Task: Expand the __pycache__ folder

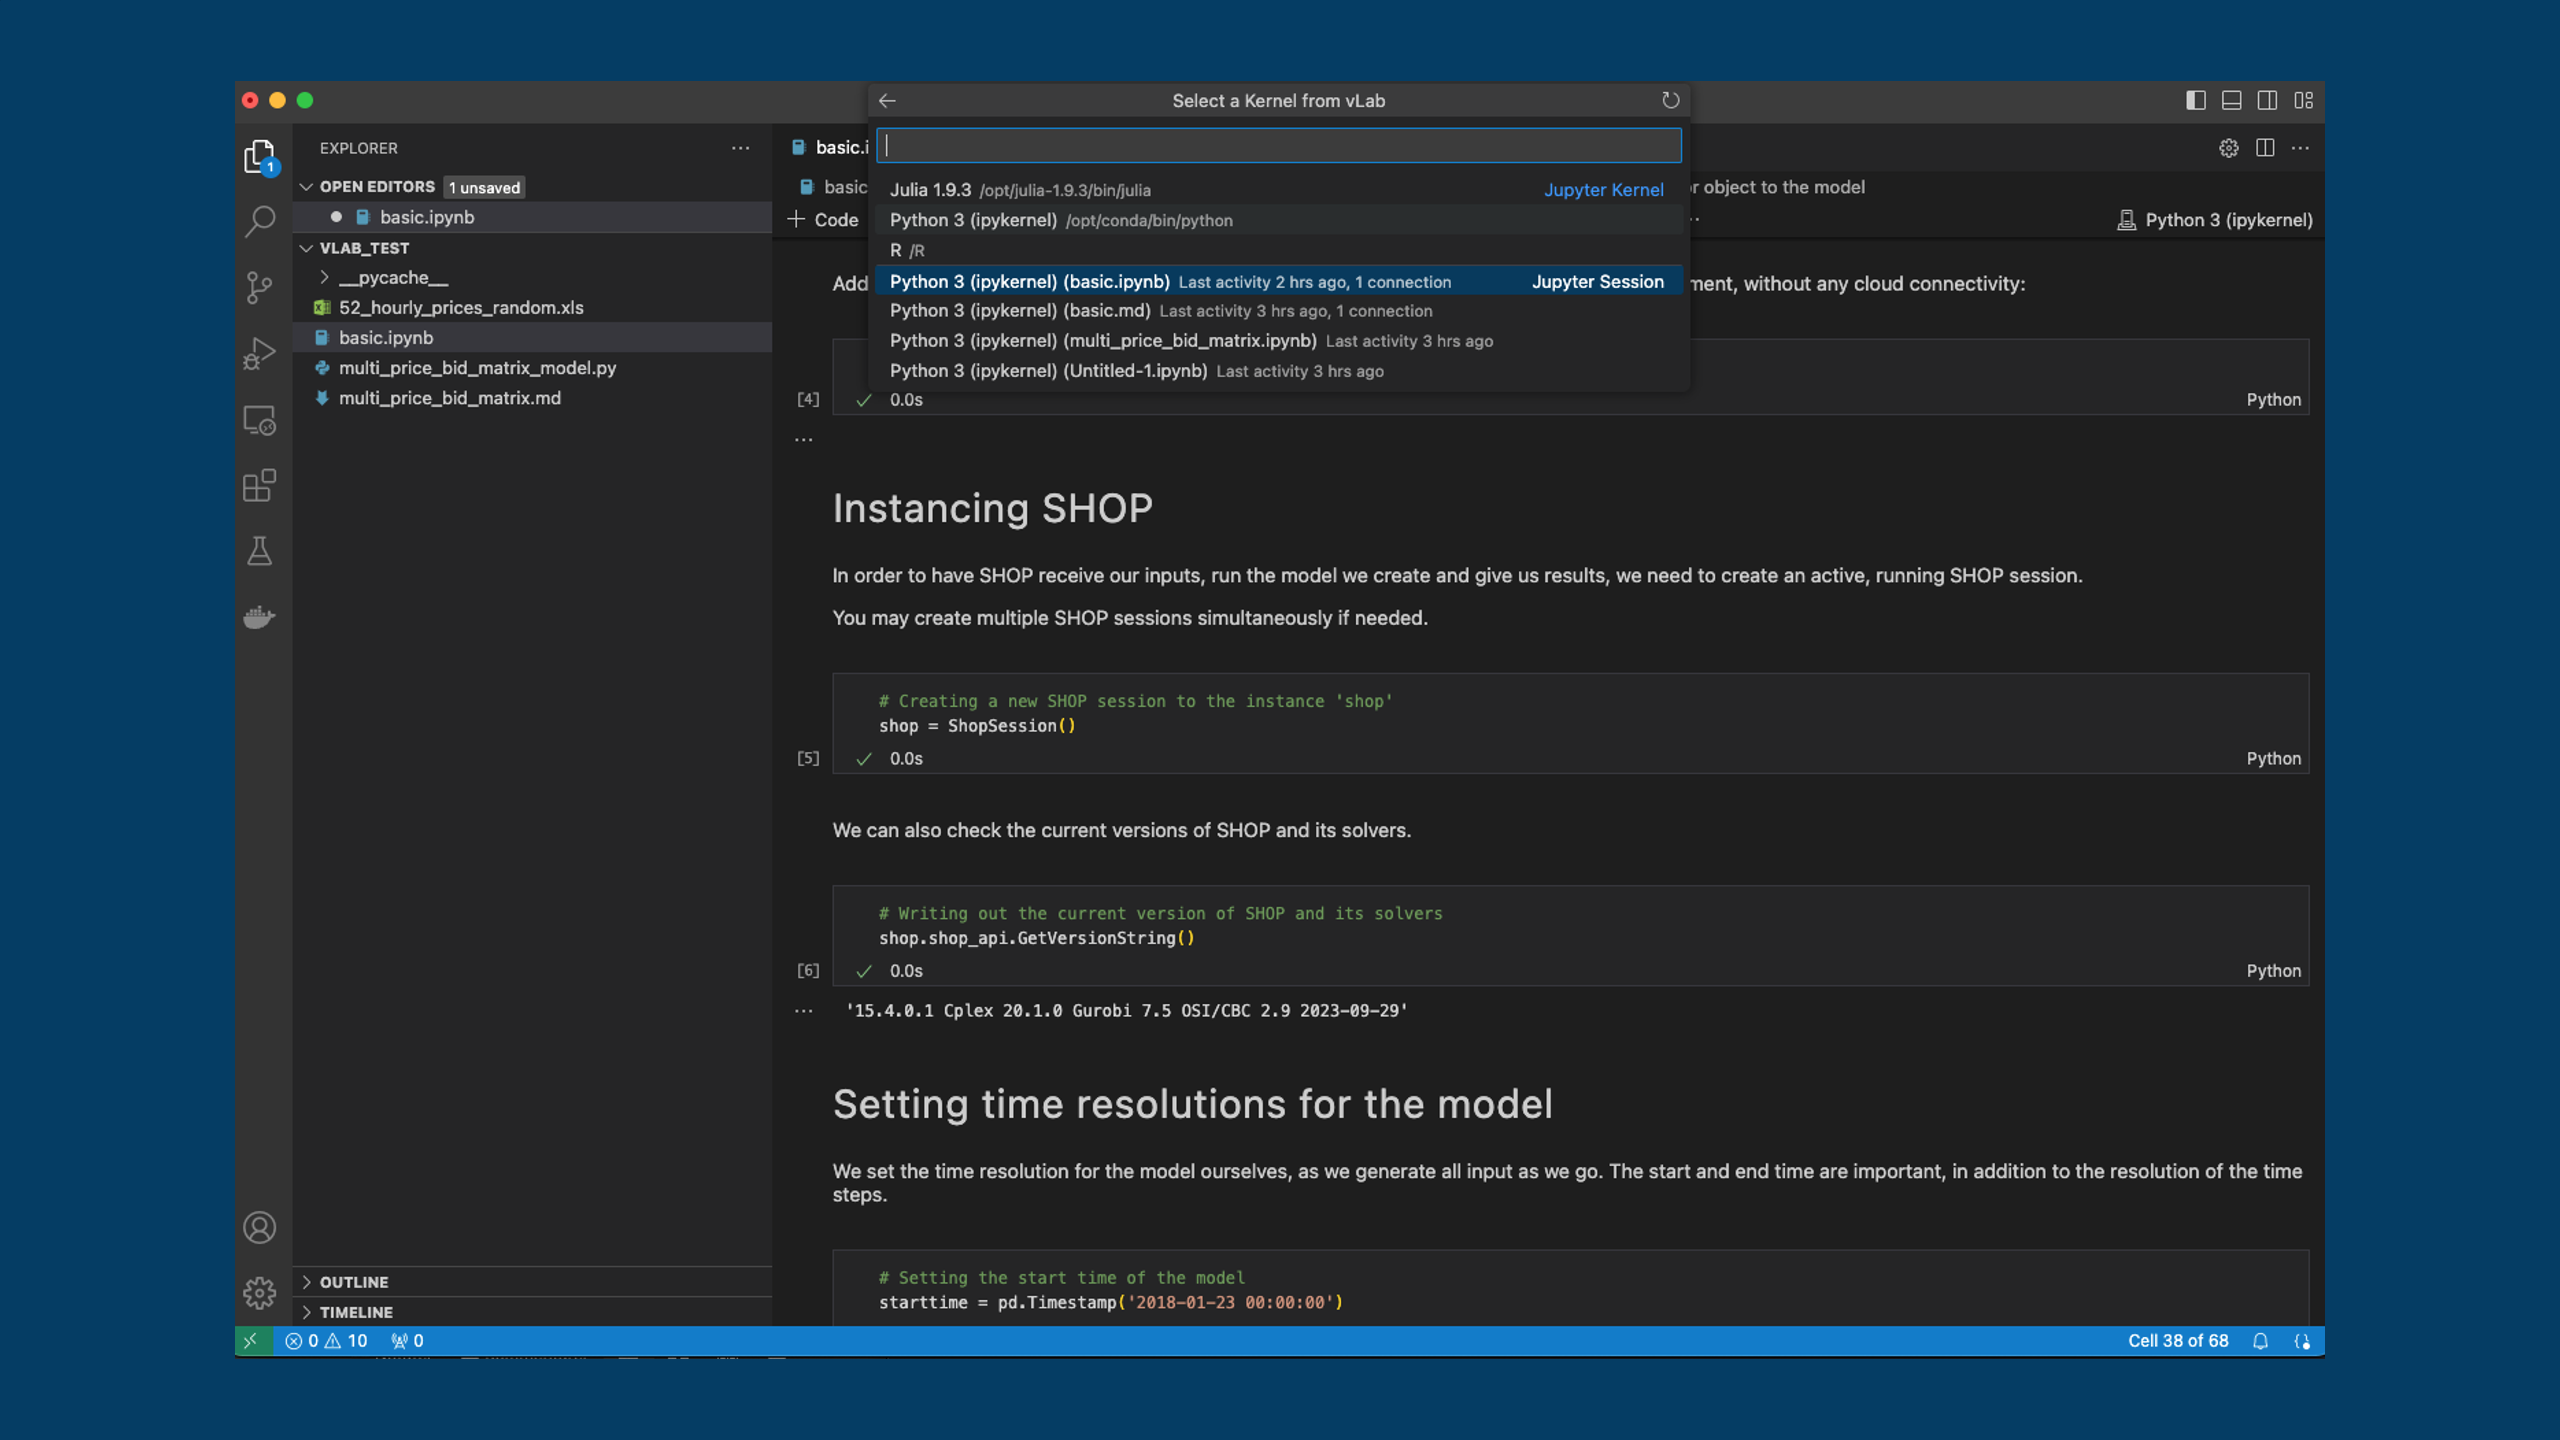Action: click(325, 277)
